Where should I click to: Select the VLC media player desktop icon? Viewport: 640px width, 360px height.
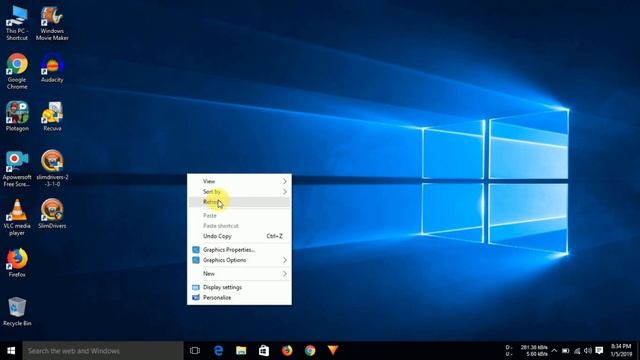[17, 218]
